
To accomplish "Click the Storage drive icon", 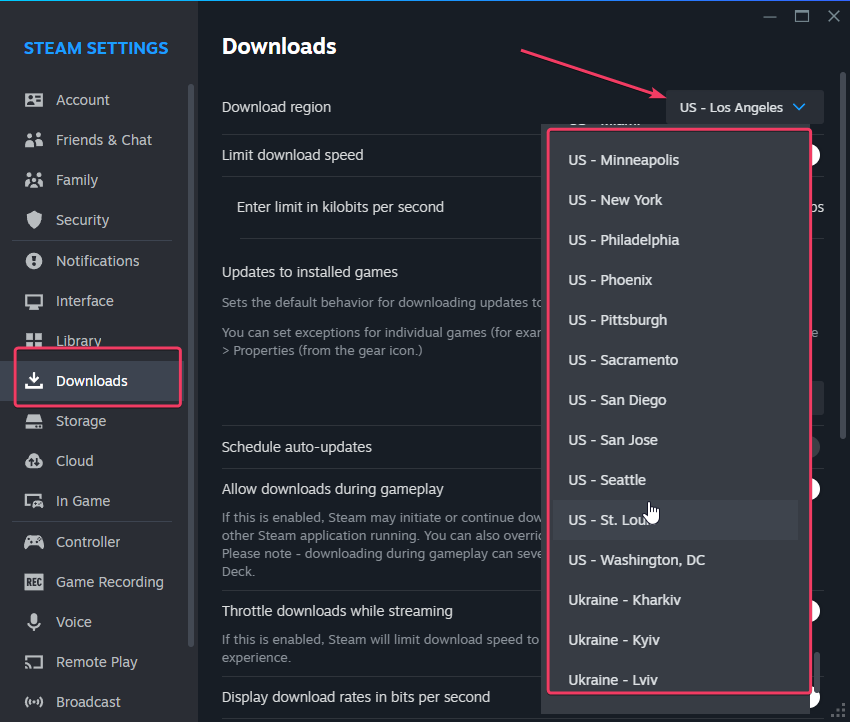I will pyautogui.click(x=34, y=421).
